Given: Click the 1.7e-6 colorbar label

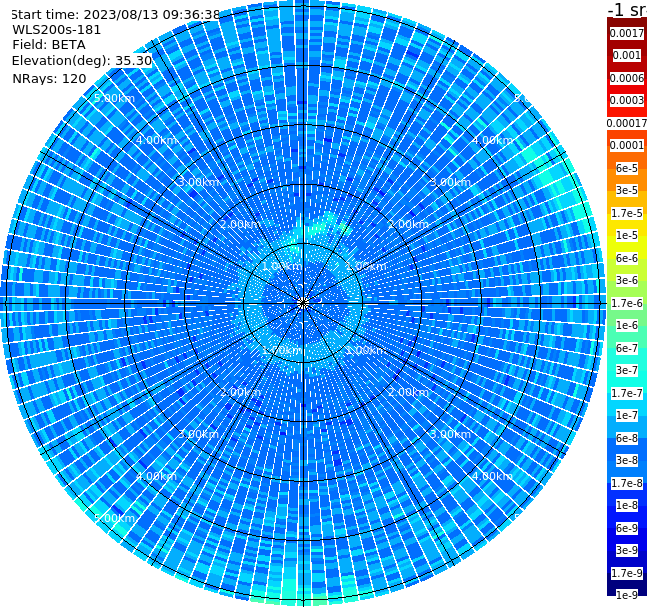Looking at the screenshot, I should pos(627,303).
